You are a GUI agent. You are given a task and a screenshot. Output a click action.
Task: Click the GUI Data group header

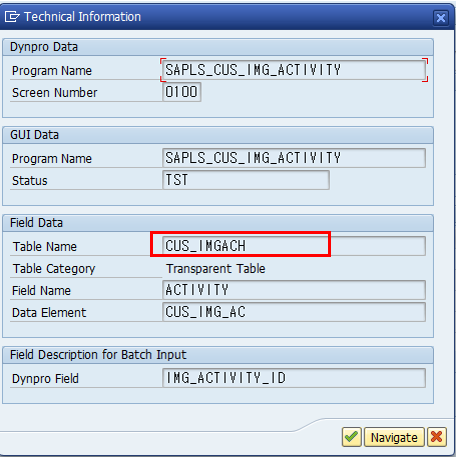pyautogui.click(x=218, y=135)
